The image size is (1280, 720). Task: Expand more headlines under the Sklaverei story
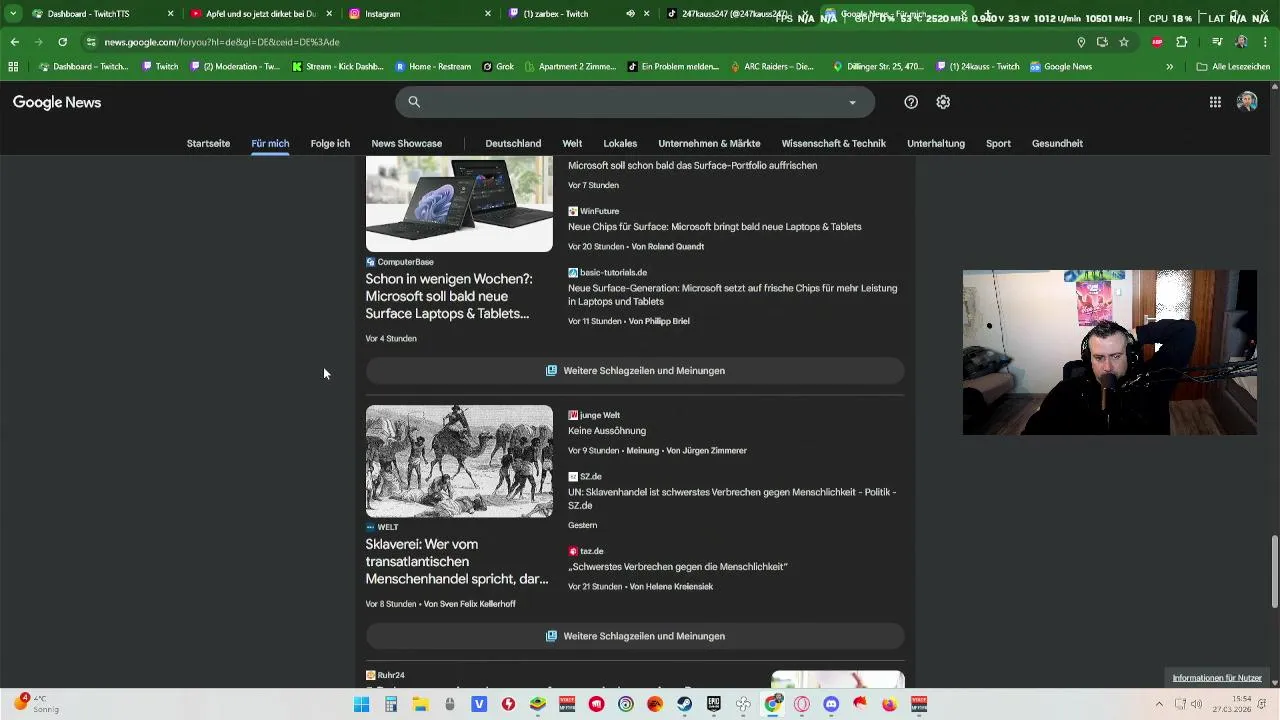(x=635, y=636)
